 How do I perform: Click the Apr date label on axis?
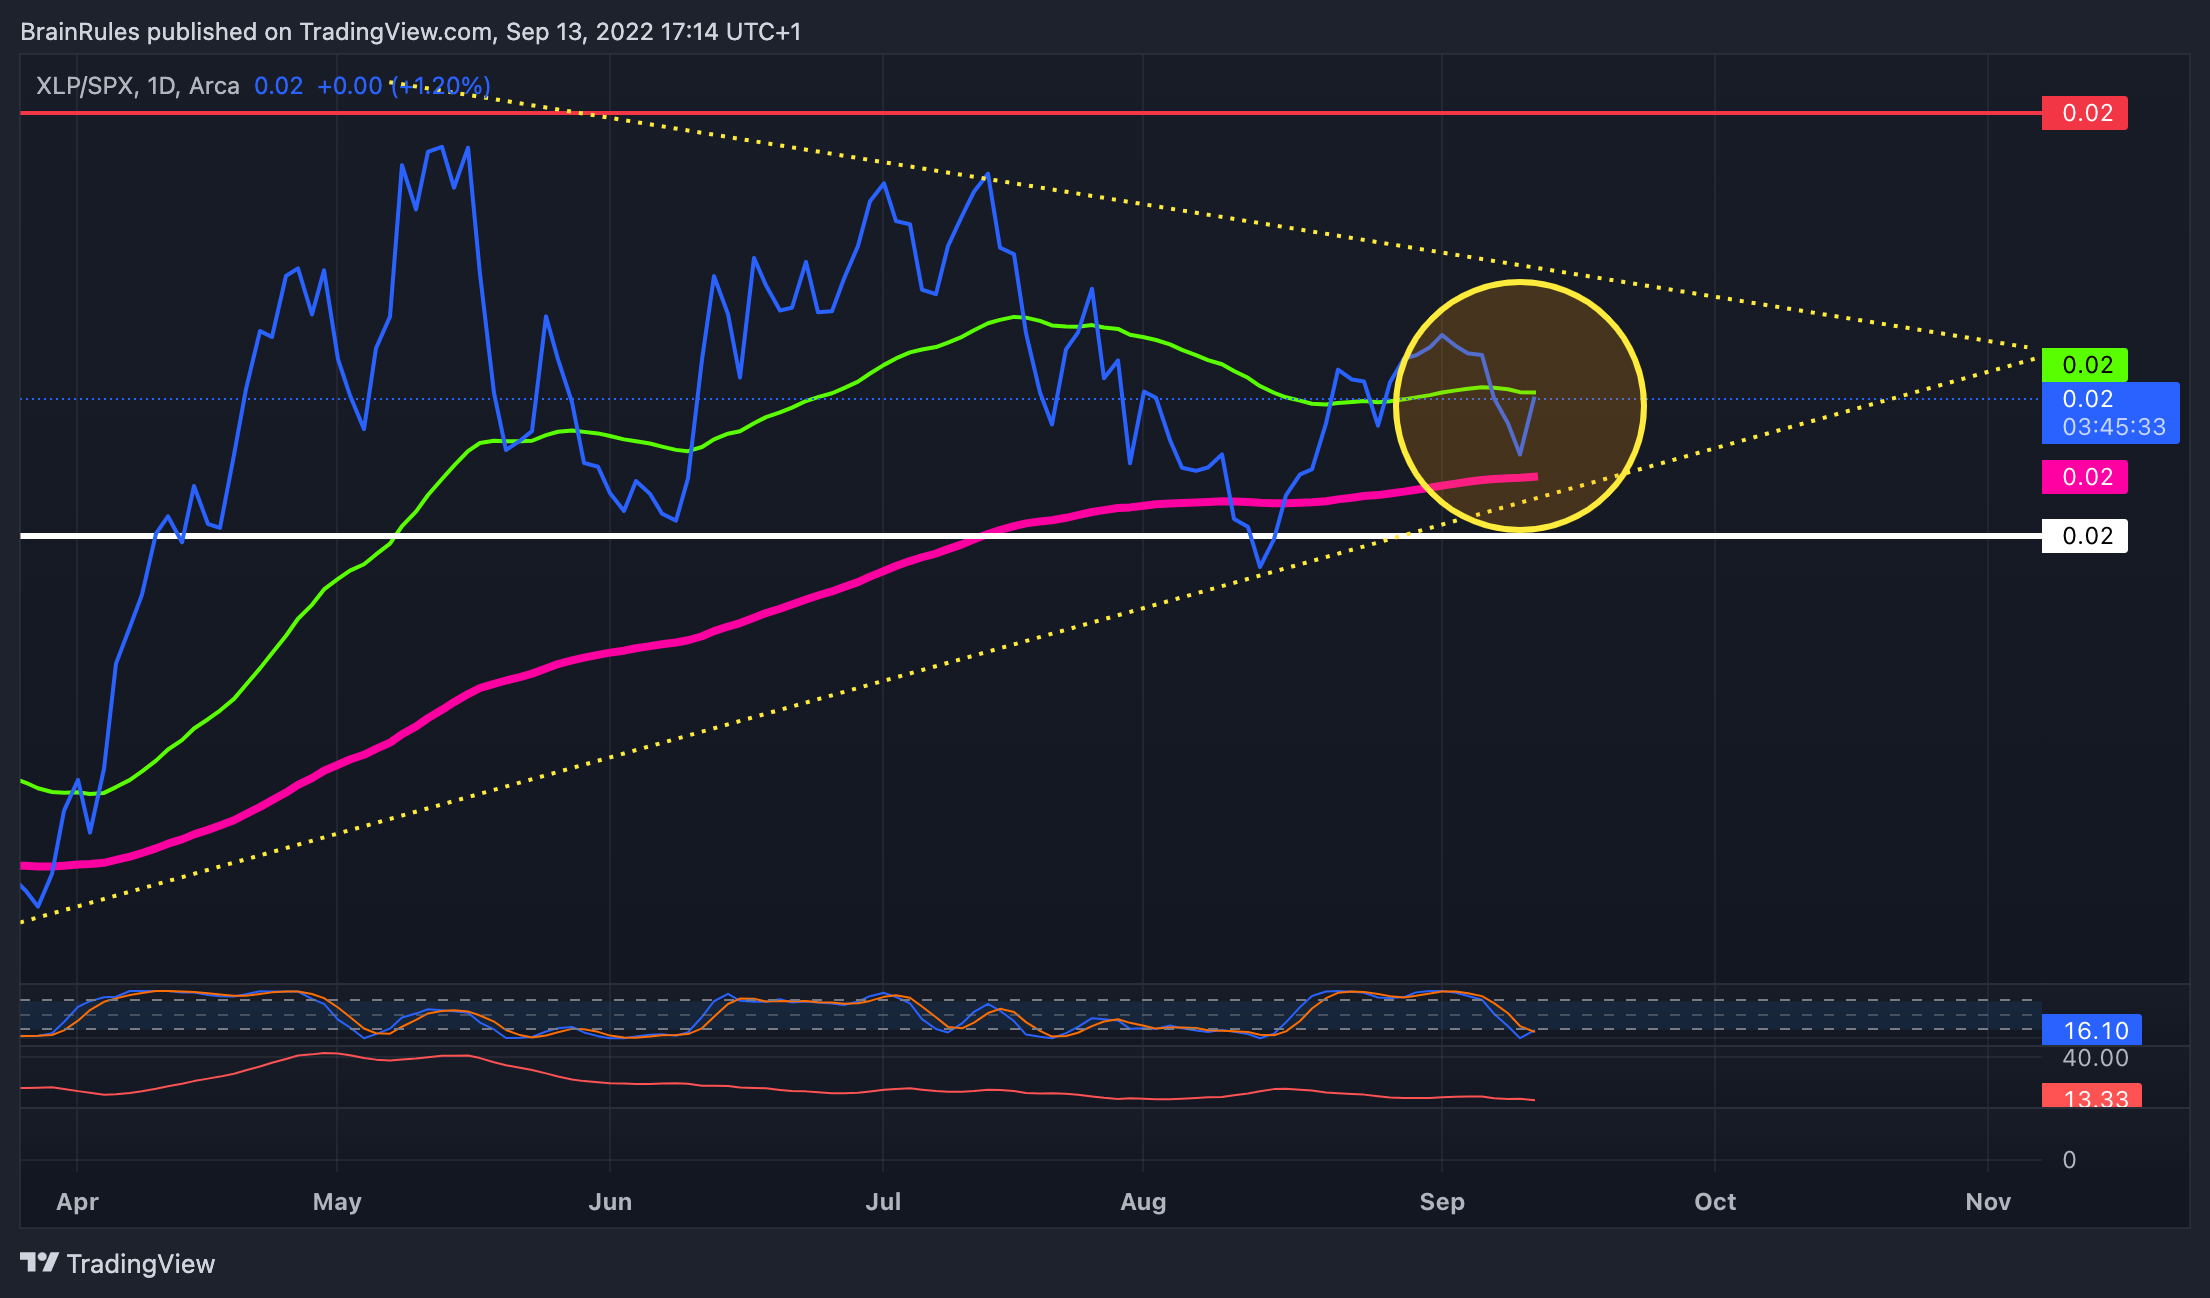tap(77, 1202)
